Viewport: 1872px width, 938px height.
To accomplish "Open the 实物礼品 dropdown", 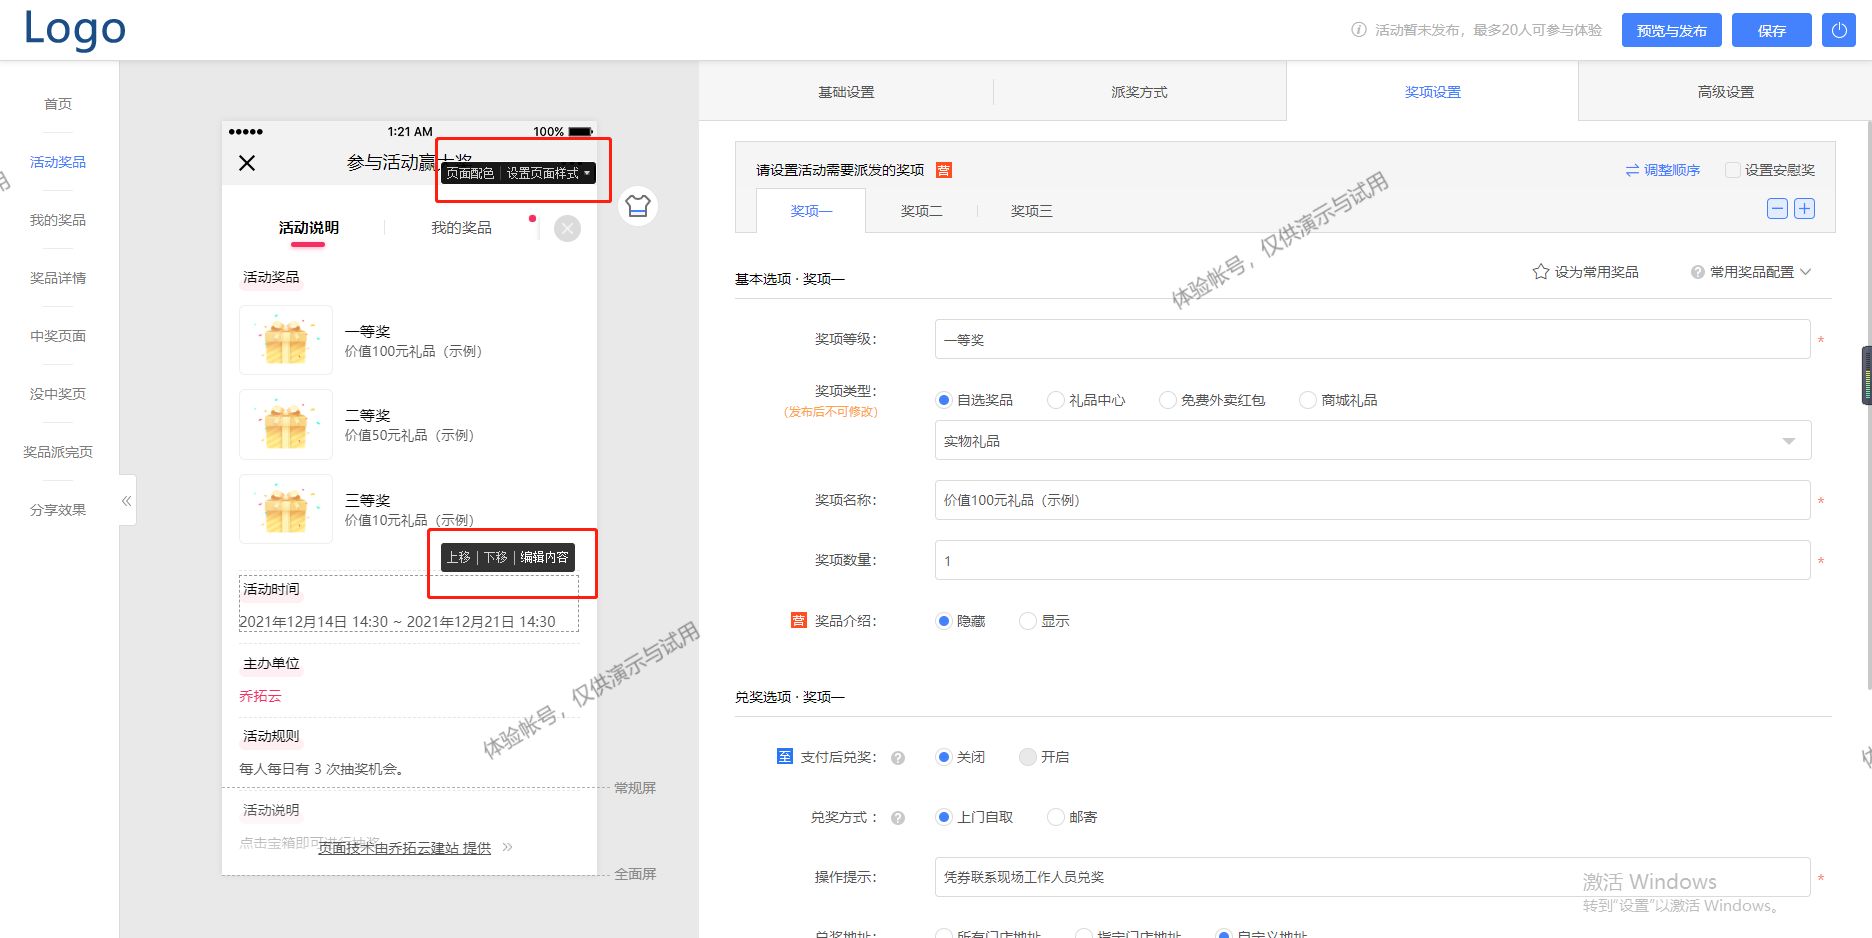I will [1789, 440].
